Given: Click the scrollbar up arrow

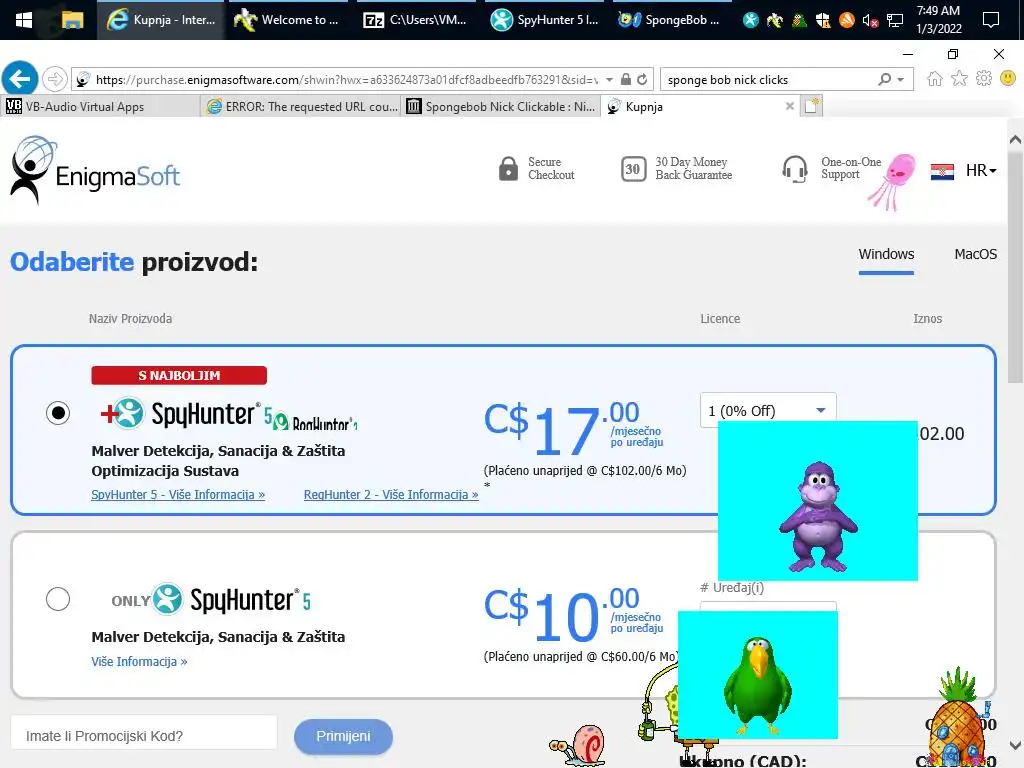Looking at the screenshot, I should tap(1015, 139).
